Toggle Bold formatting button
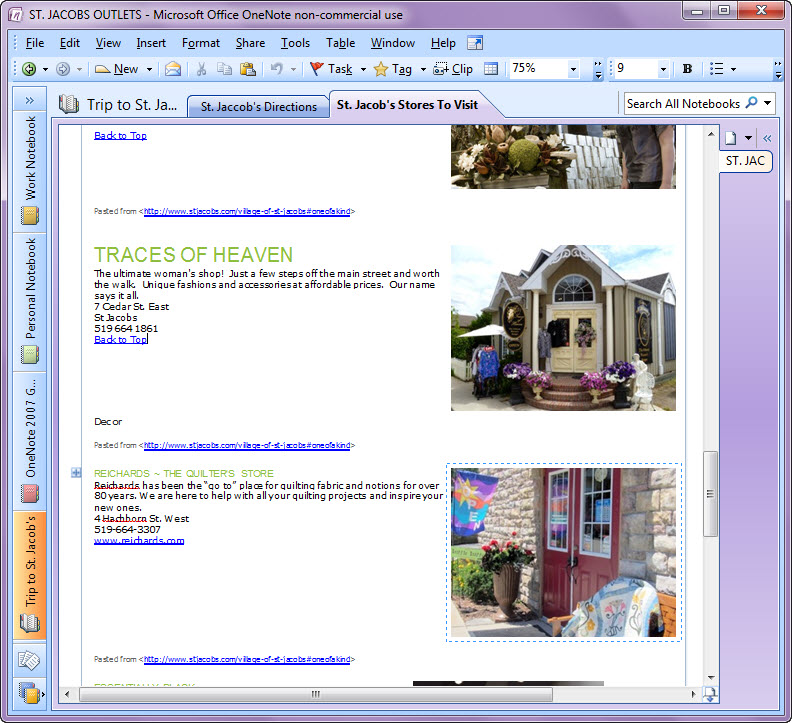Image resolution: width=792 pixels, height=723 pixels. pos(687,69)
